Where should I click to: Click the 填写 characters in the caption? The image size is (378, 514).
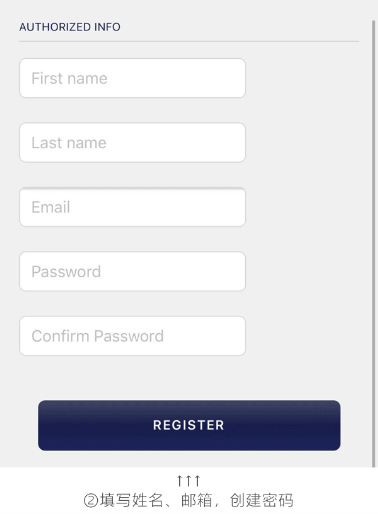115,500
